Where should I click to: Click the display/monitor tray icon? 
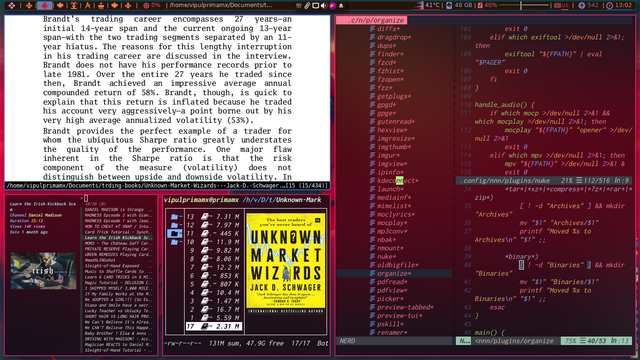click(x=316, y=6)
